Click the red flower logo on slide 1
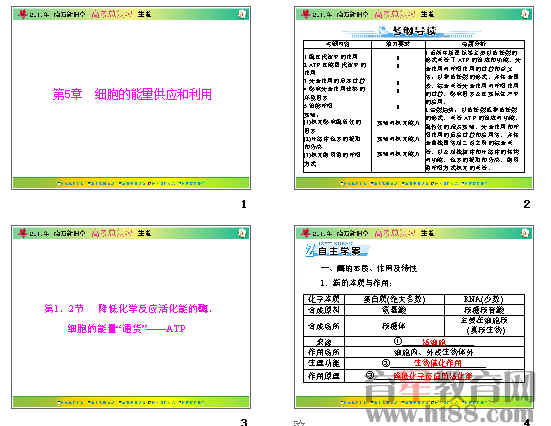Image resolution: width=551 pixels, height=426 pixels. pyautogui.click(x=23, y=14)
